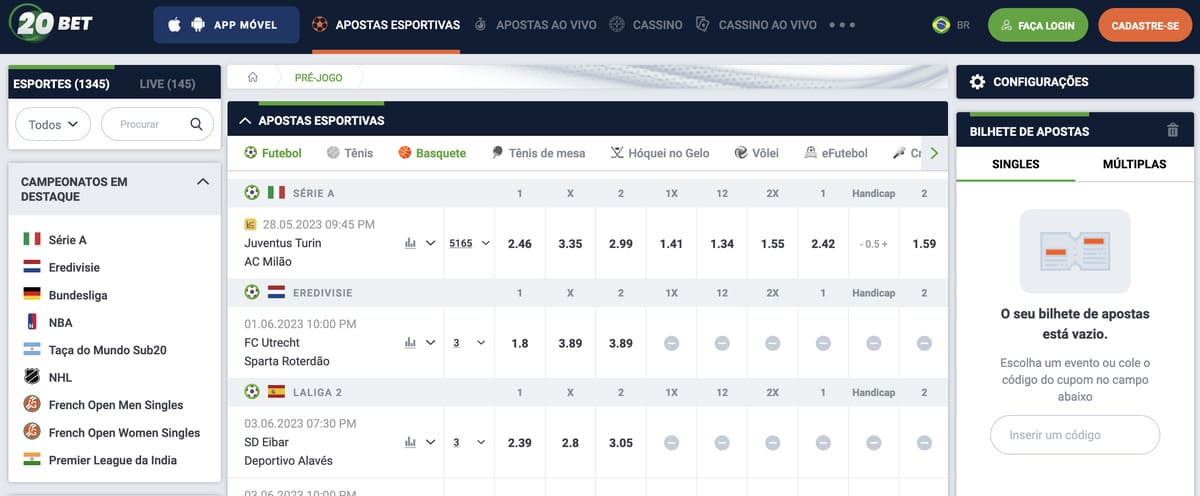The height and width of the screenshot is (496, 1200).
Task: Select the 12 odds 1.34
Action: (722, 243)
